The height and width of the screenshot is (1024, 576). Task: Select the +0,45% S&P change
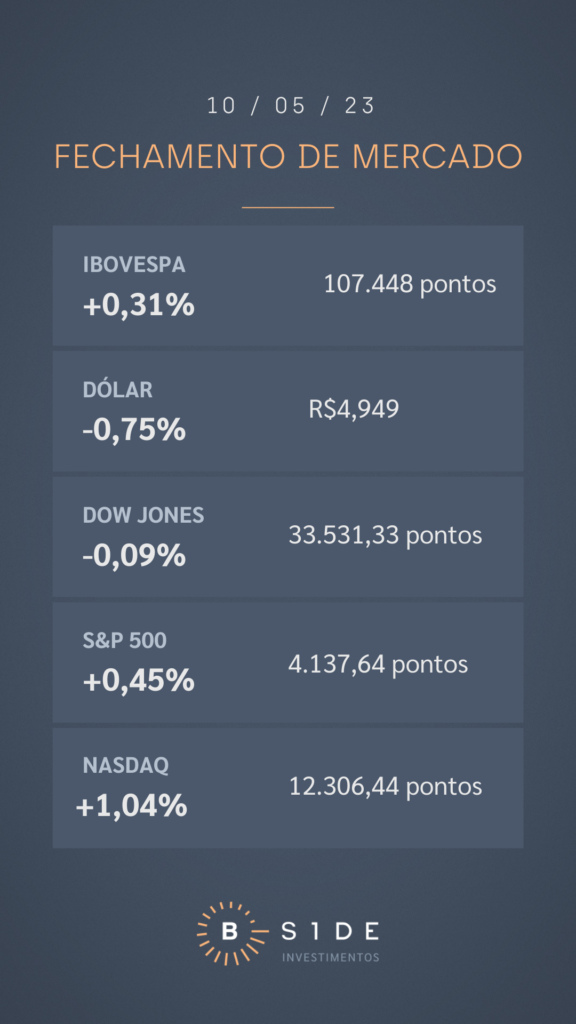click(x=138, y=681)
